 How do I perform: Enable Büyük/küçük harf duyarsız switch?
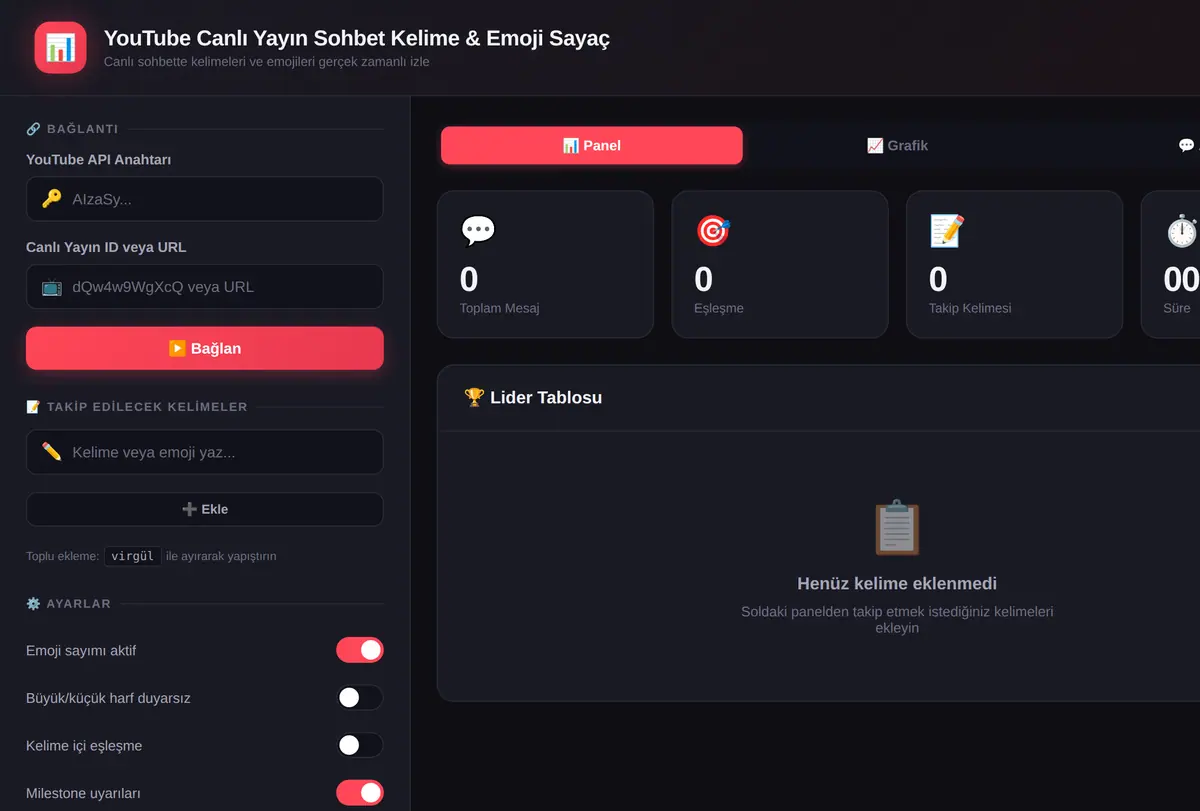coord(360,698)
